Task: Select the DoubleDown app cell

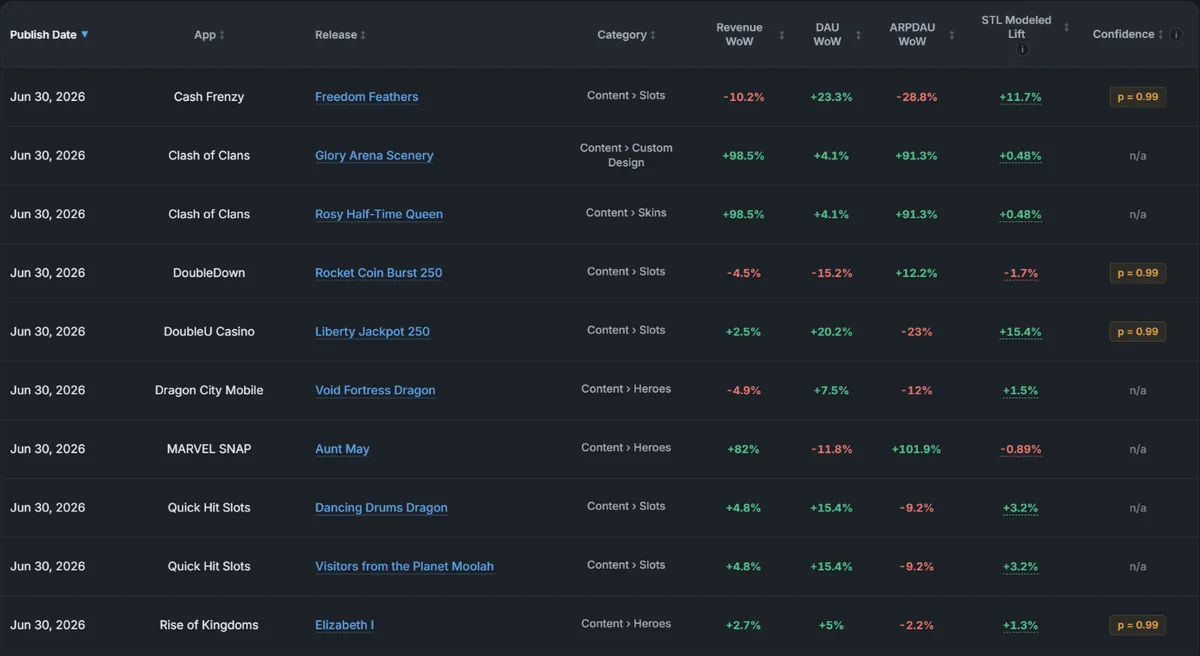Action: [x=209, y=273]
